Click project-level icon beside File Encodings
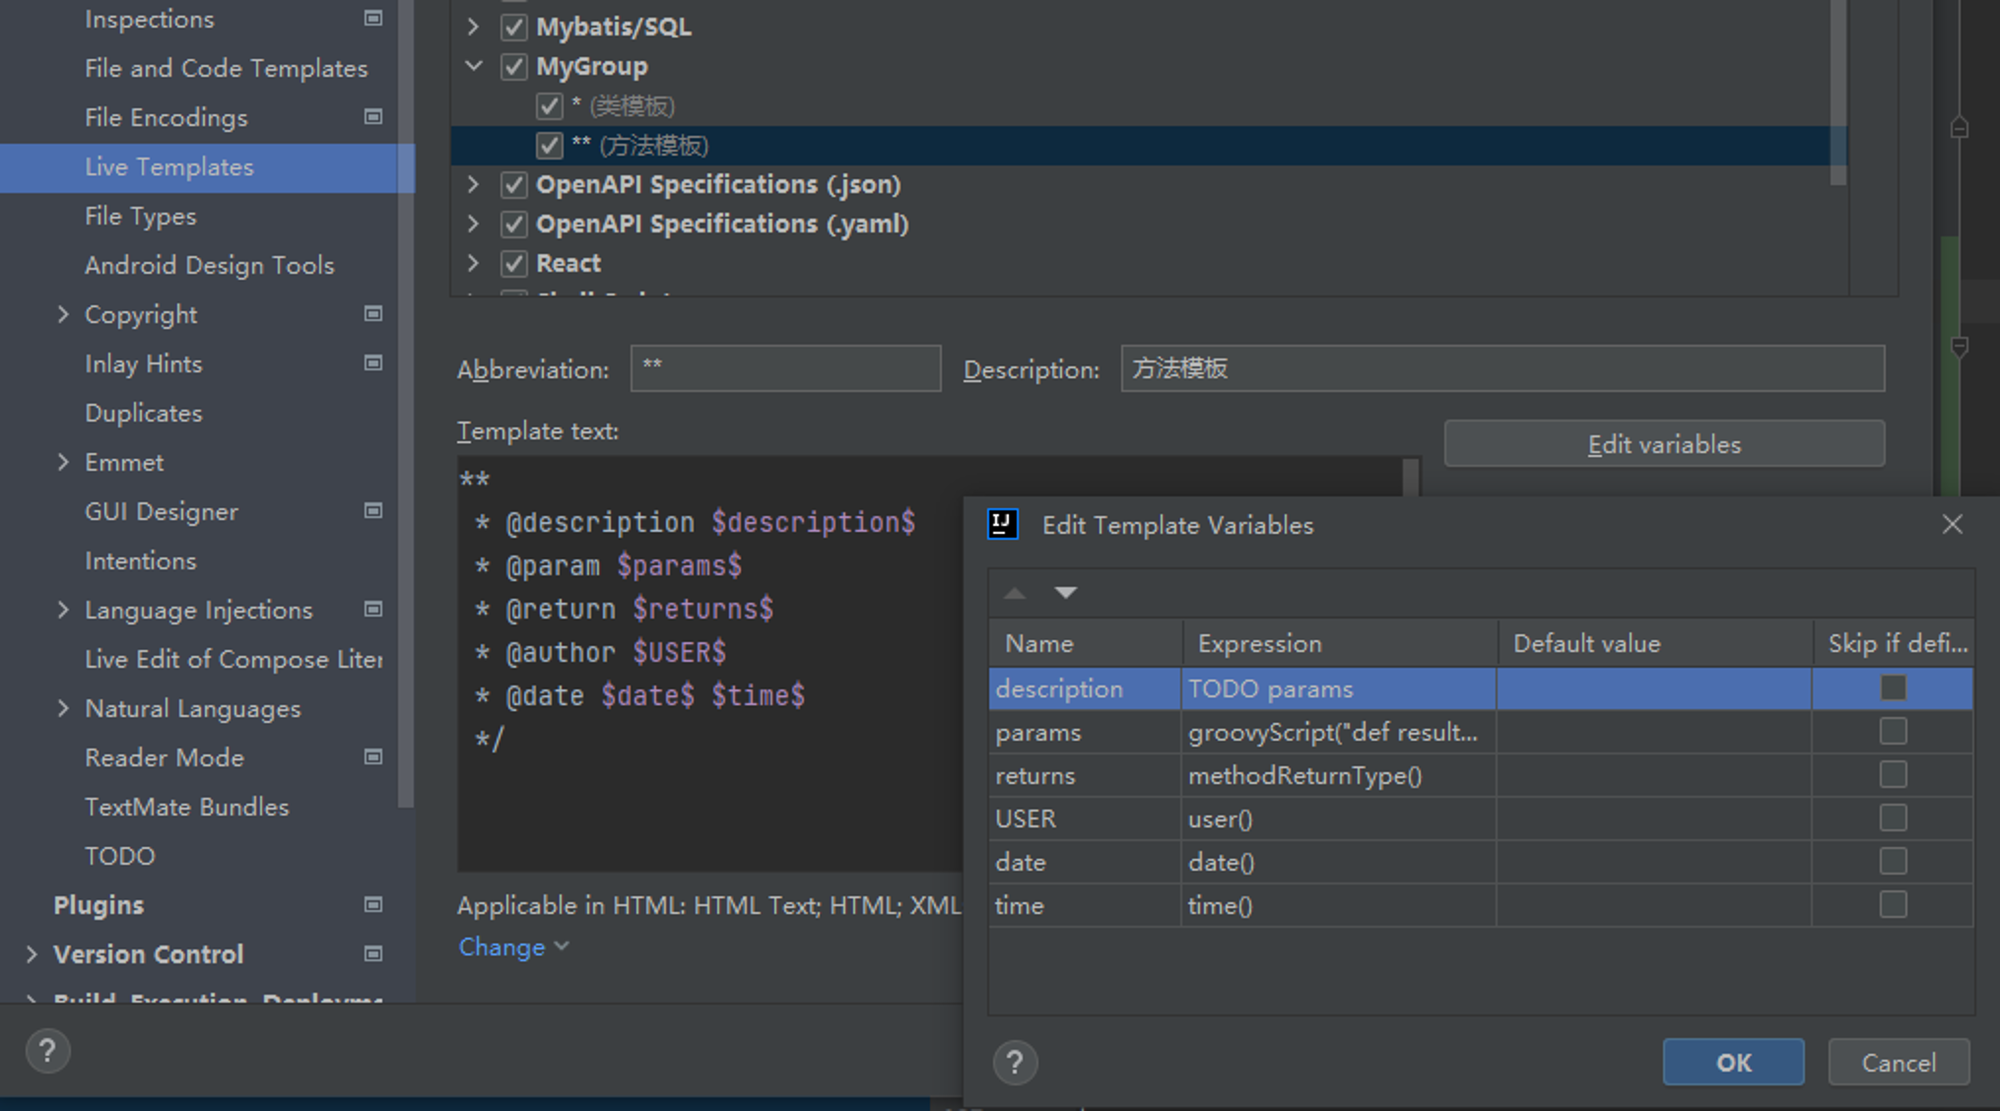Image resolution: width=2000 pixels, height=1111 pixels. point(373,117)
